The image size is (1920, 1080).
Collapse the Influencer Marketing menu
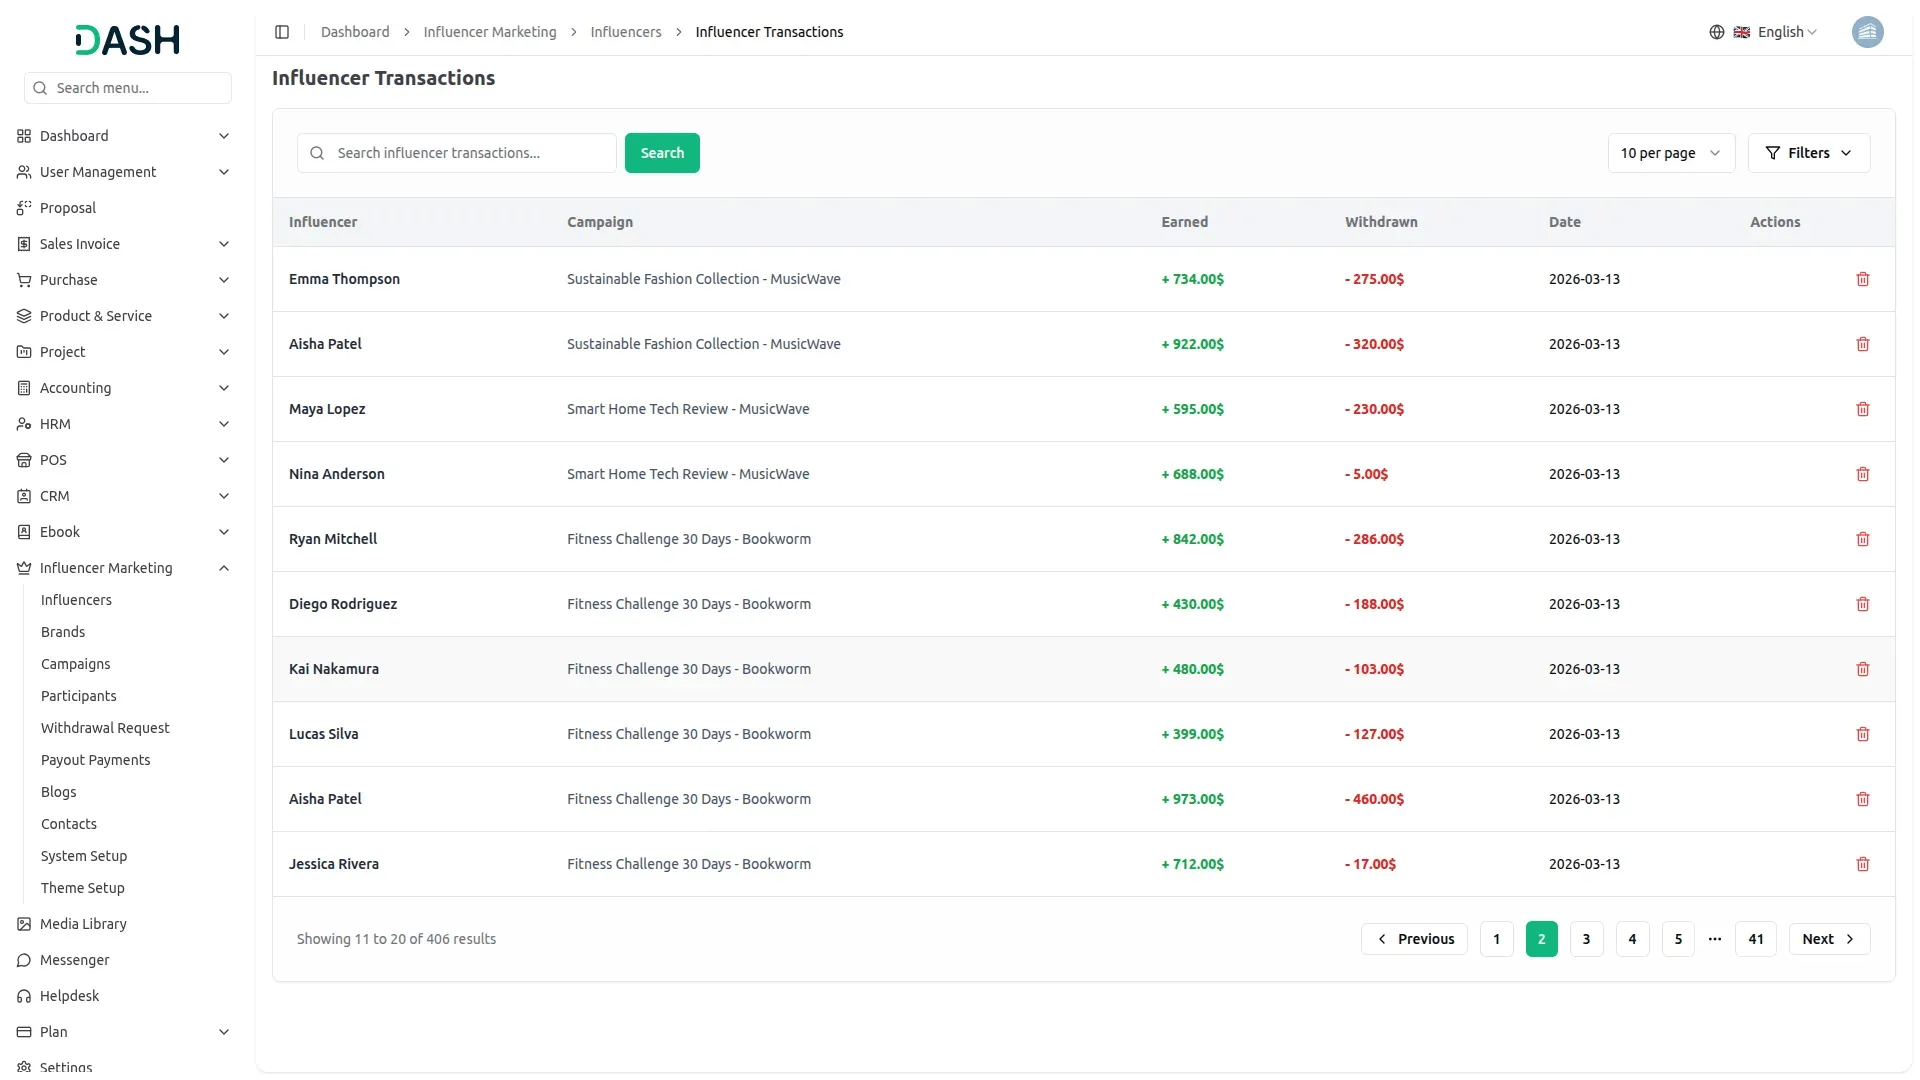pos(224,568)
